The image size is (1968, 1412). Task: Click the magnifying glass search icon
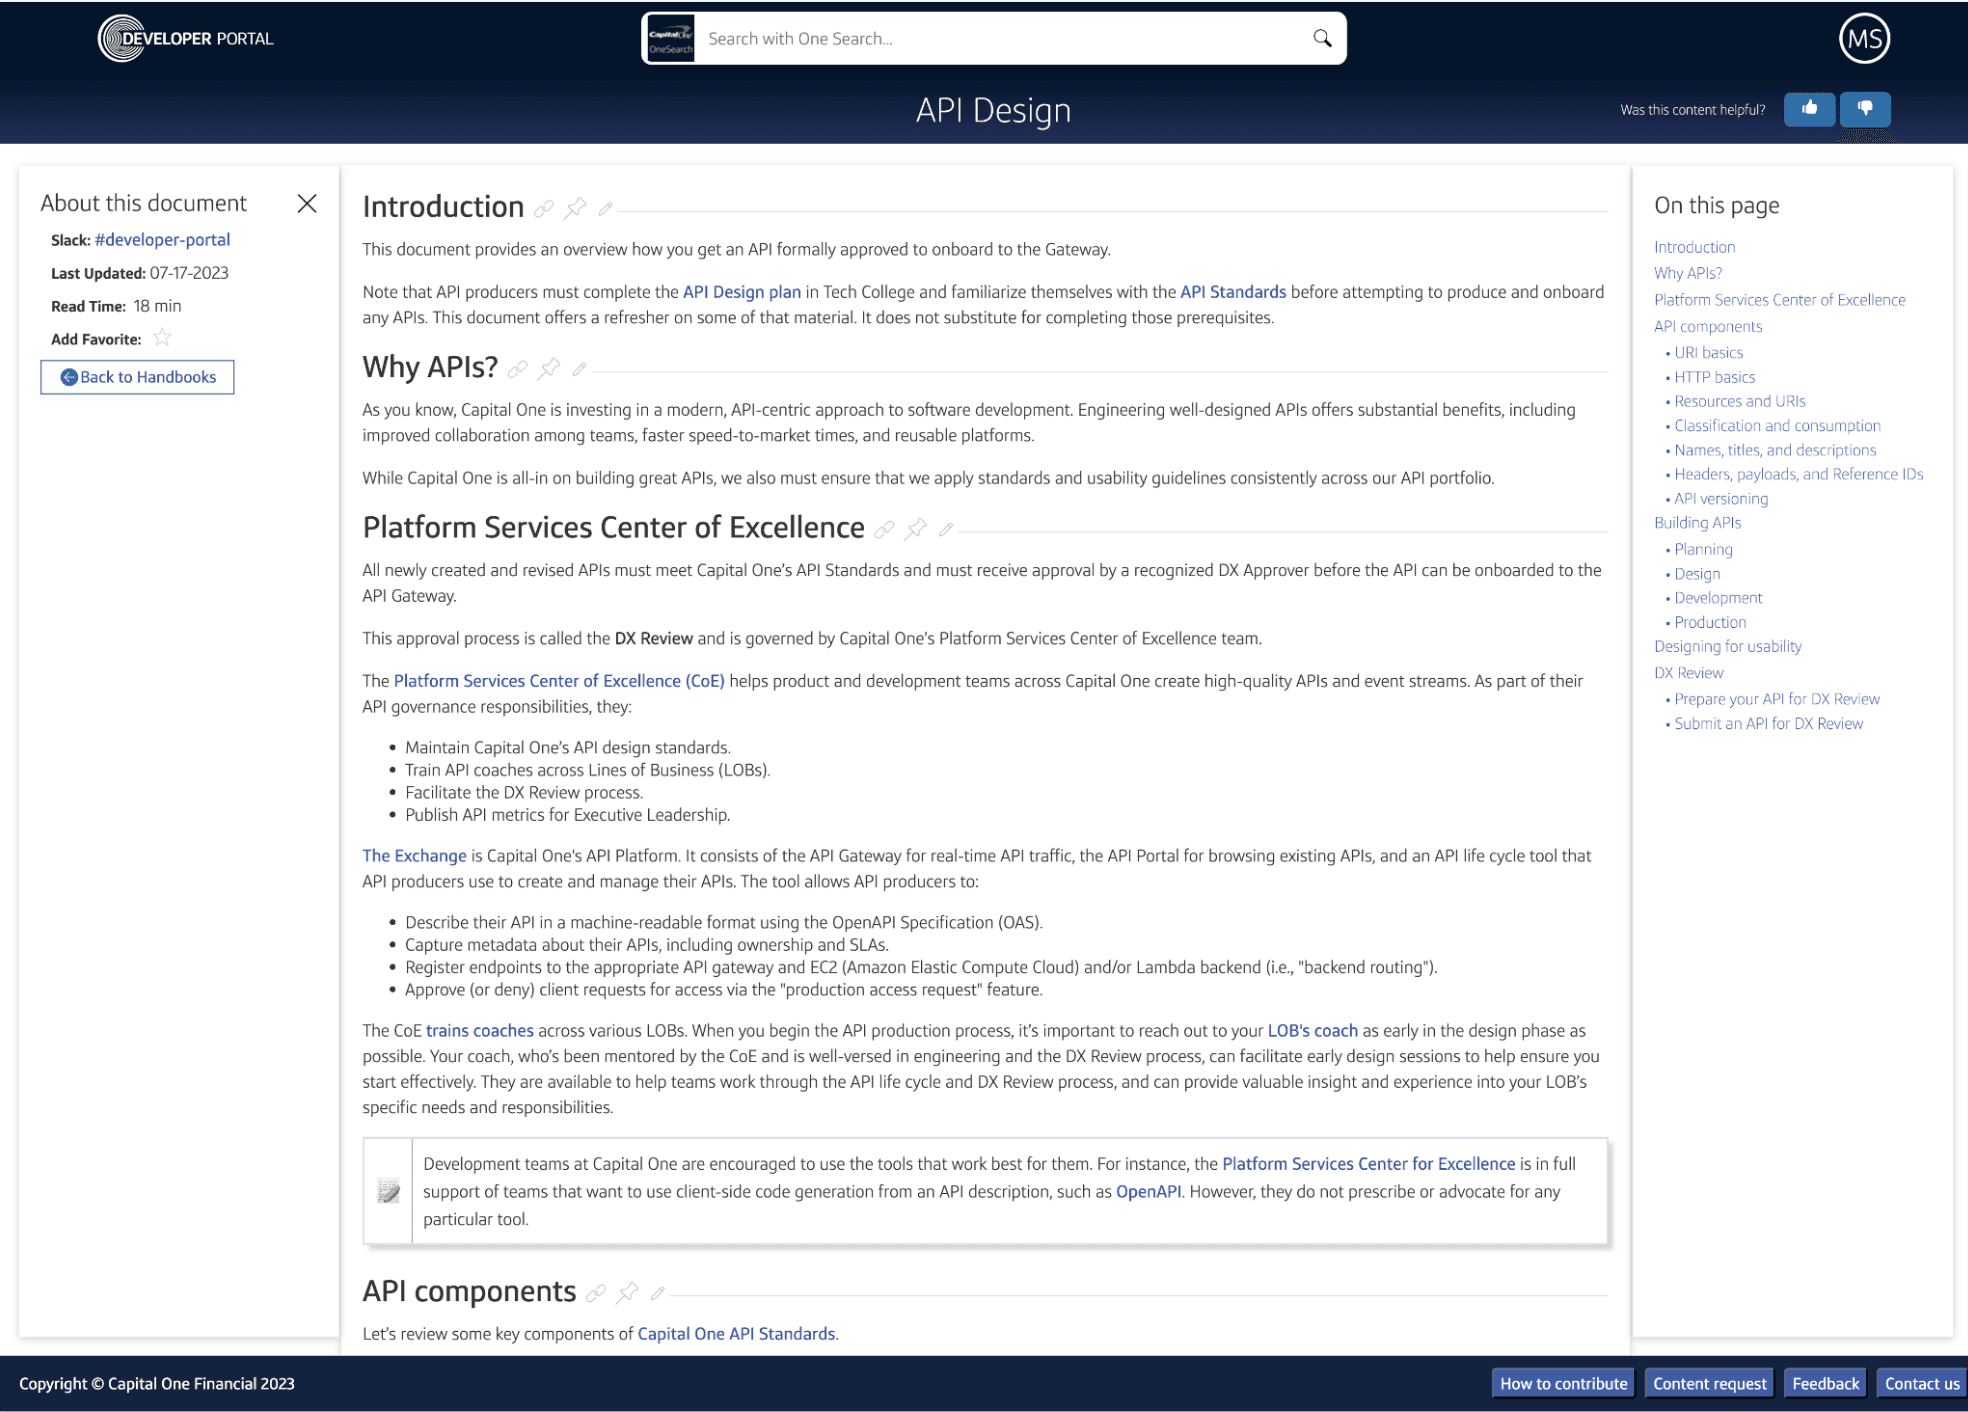pyautogui.click(x=1322, y=38)
